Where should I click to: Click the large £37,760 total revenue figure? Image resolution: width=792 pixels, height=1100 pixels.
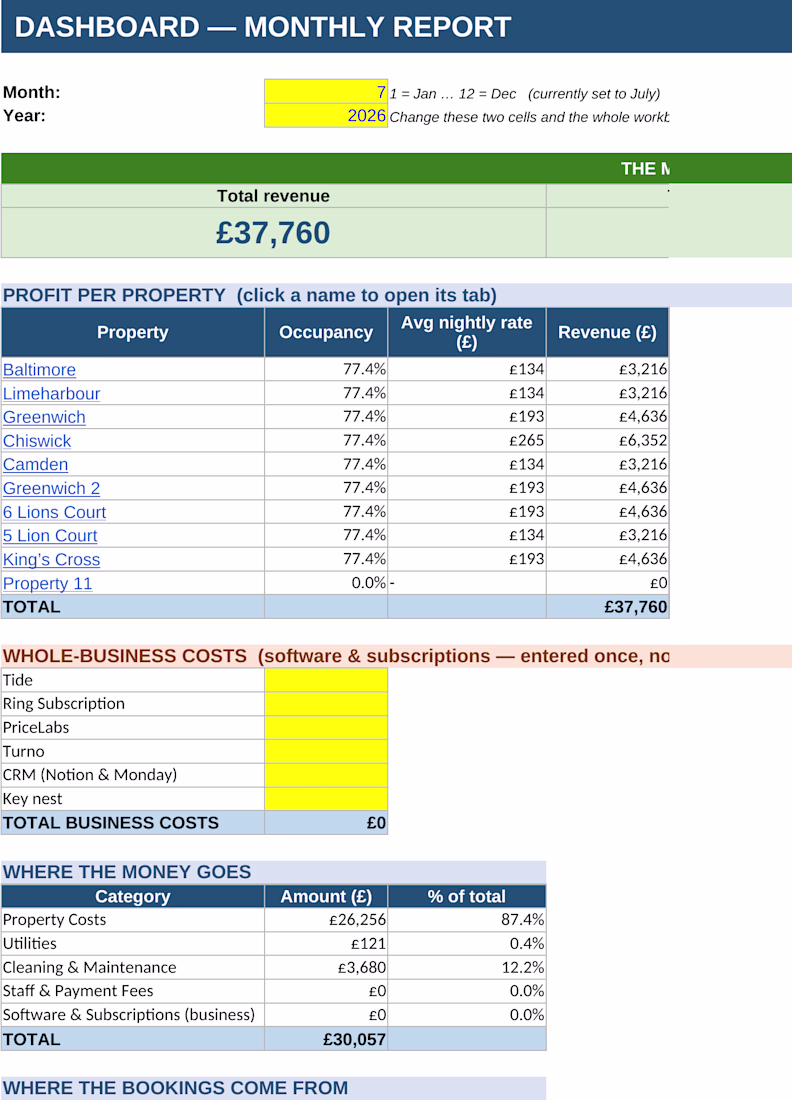(273, 233)
